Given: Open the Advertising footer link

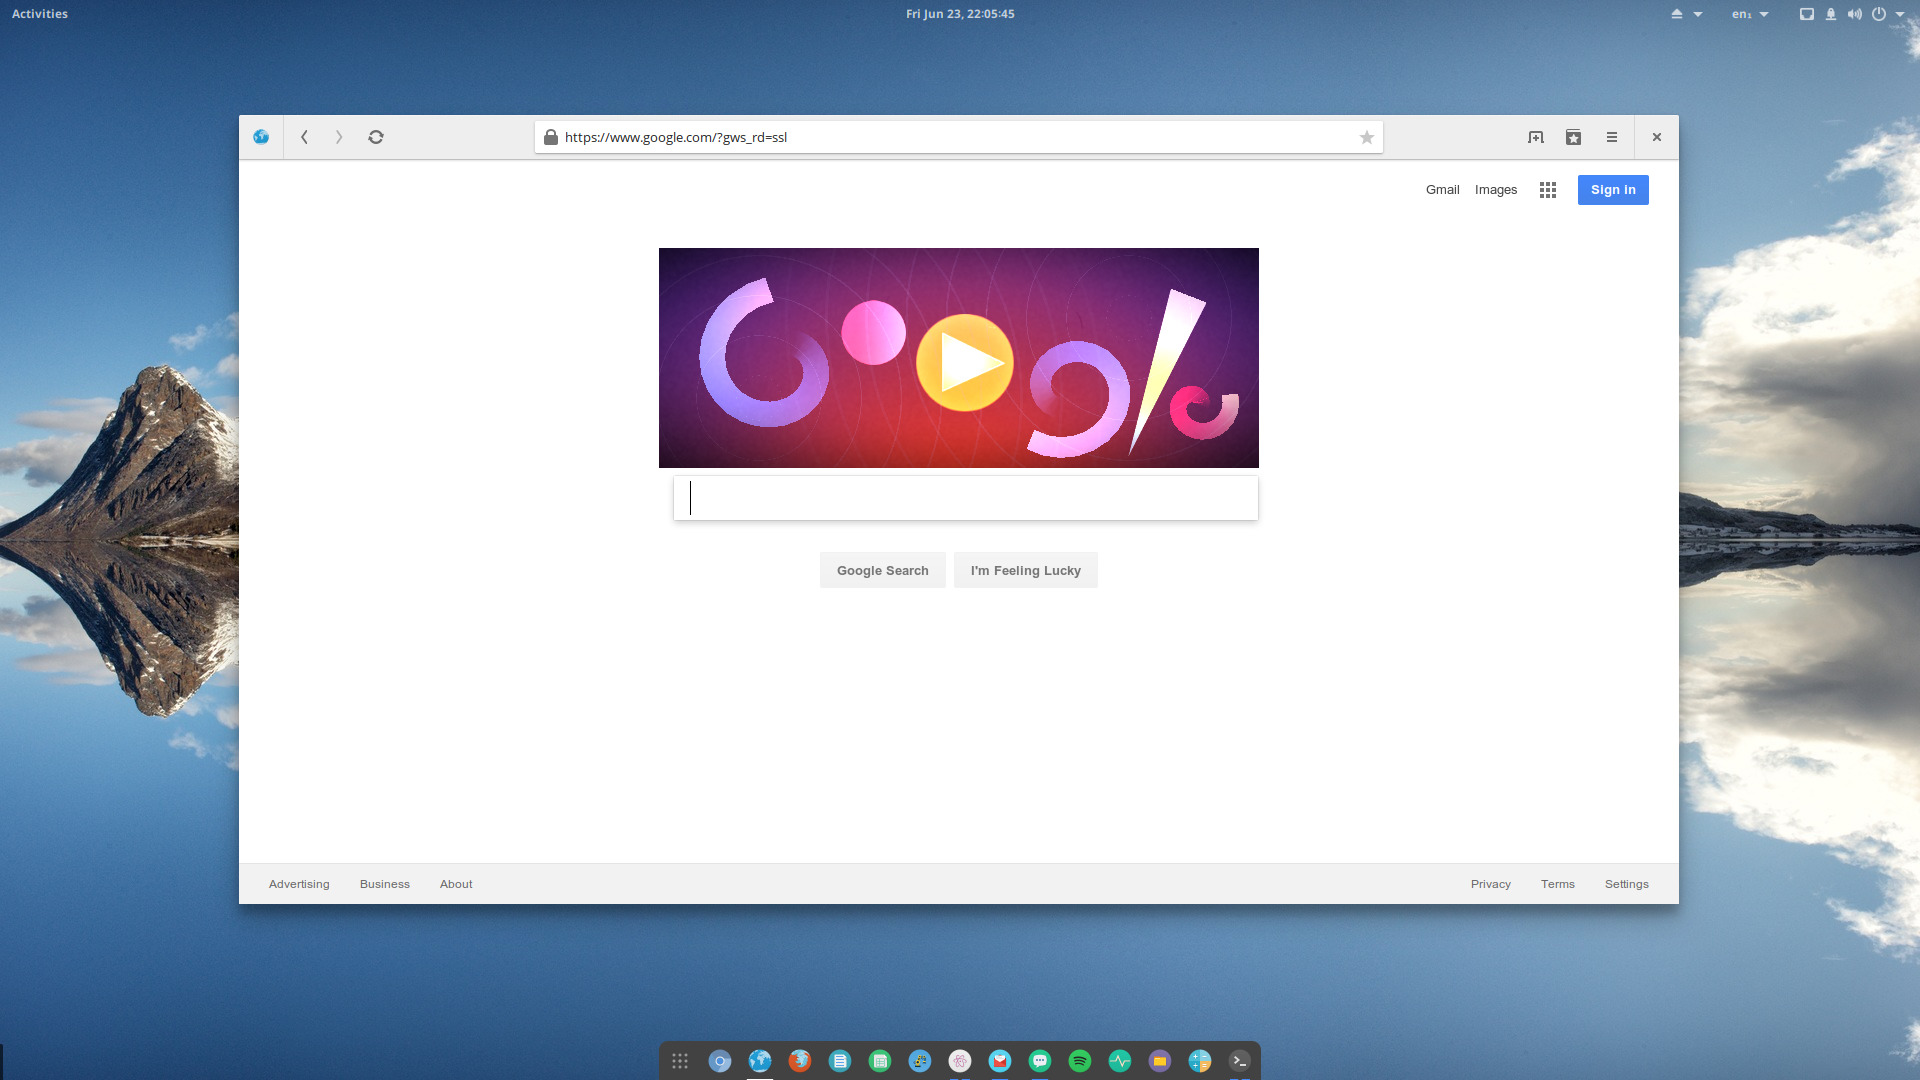Looking at the screenshot, I should 299,884.
